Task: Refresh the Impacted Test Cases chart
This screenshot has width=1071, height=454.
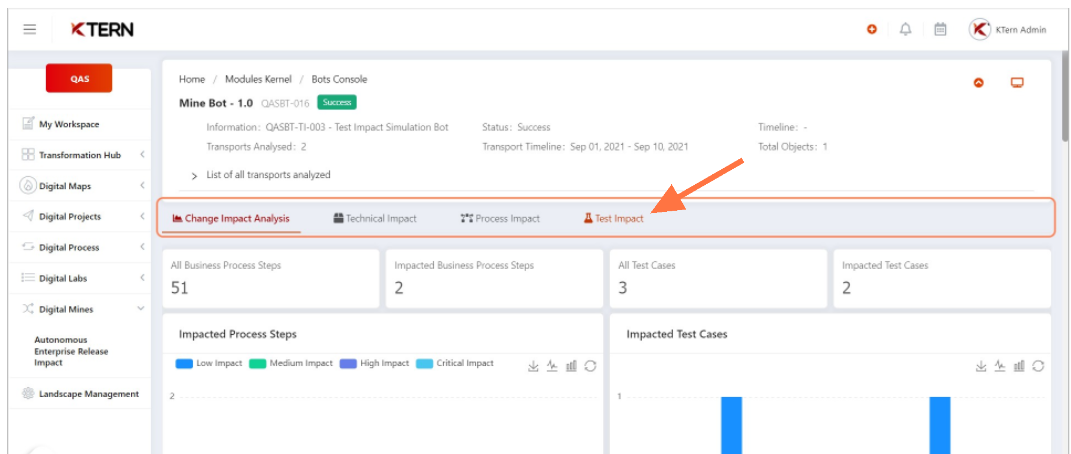Action: pyautogui.click(x=1038, y=366)
